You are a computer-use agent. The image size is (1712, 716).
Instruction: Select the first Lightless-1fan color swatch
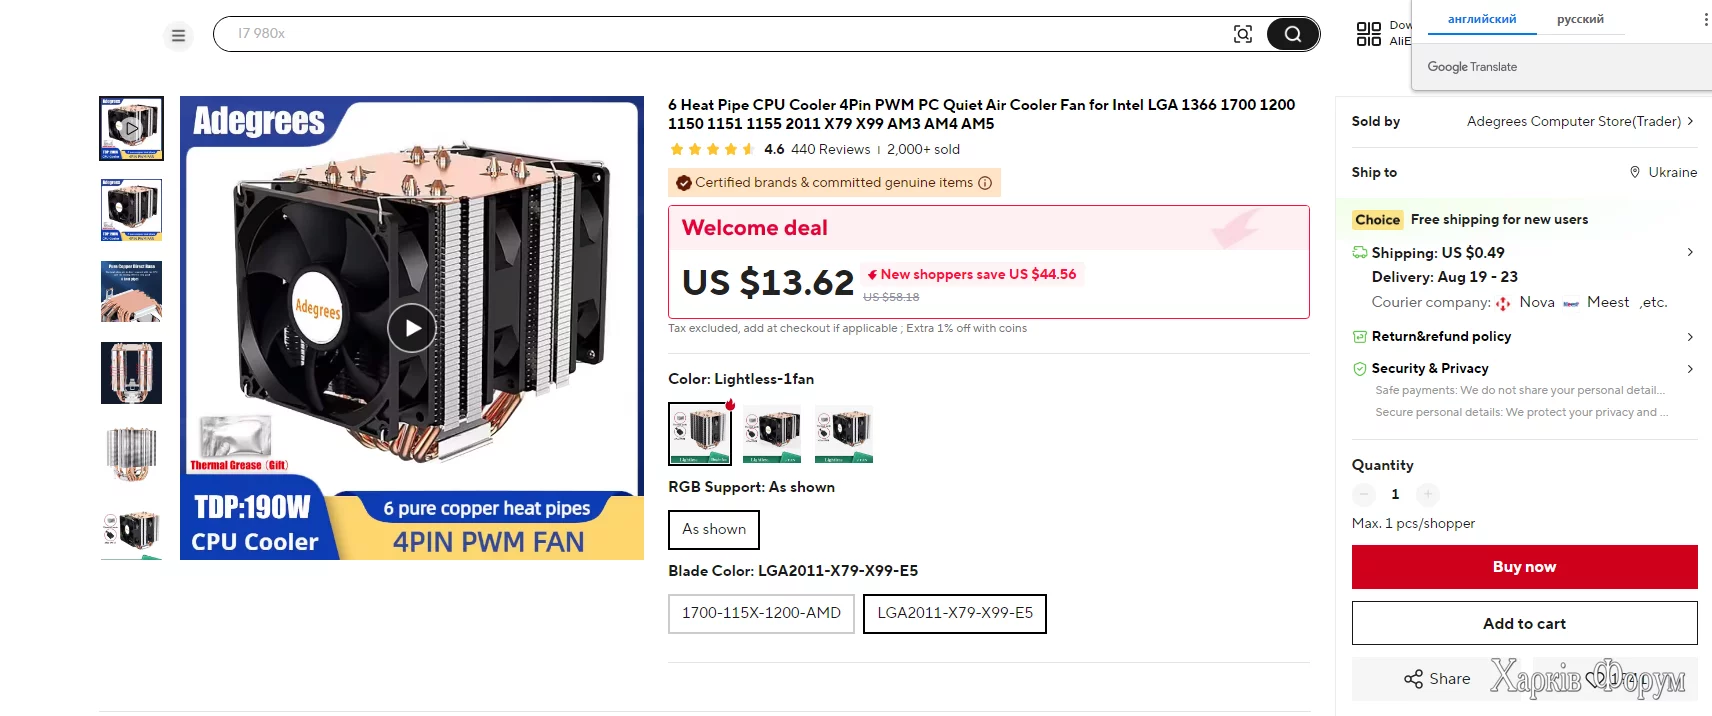click(700, 433)
